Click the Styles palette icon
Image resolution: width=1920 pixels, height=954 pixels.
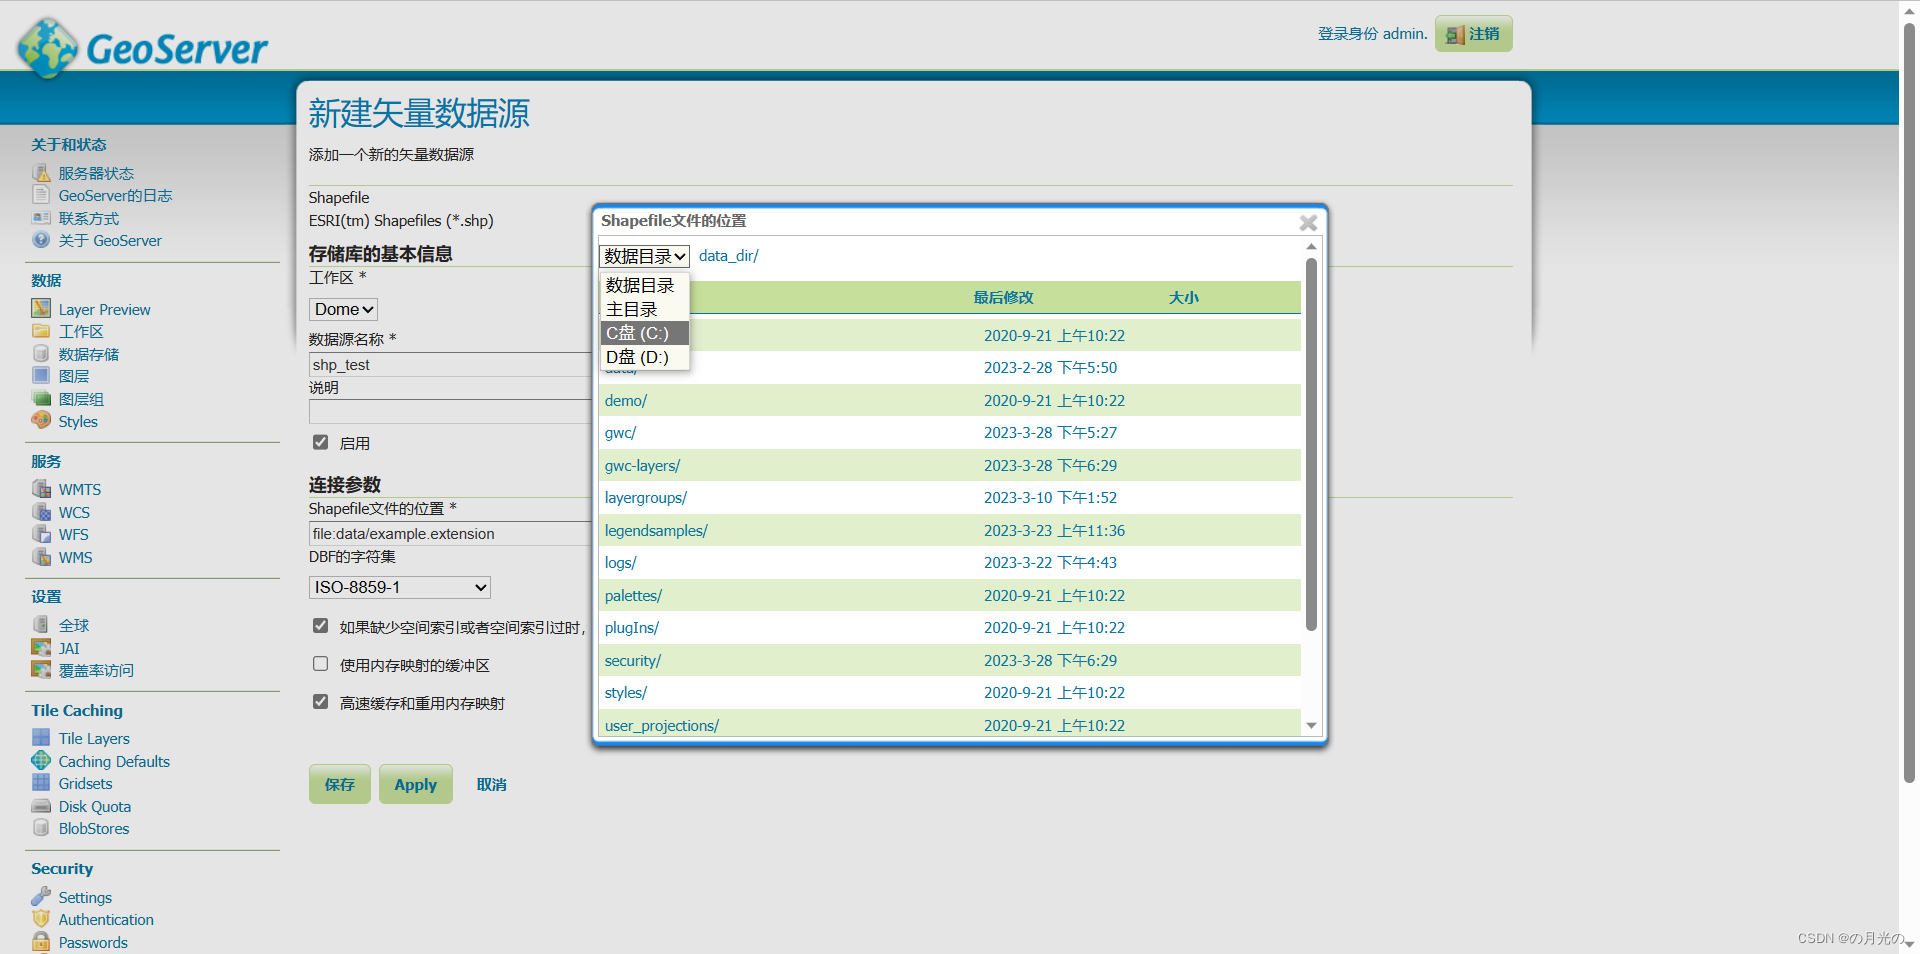point(41,421)
